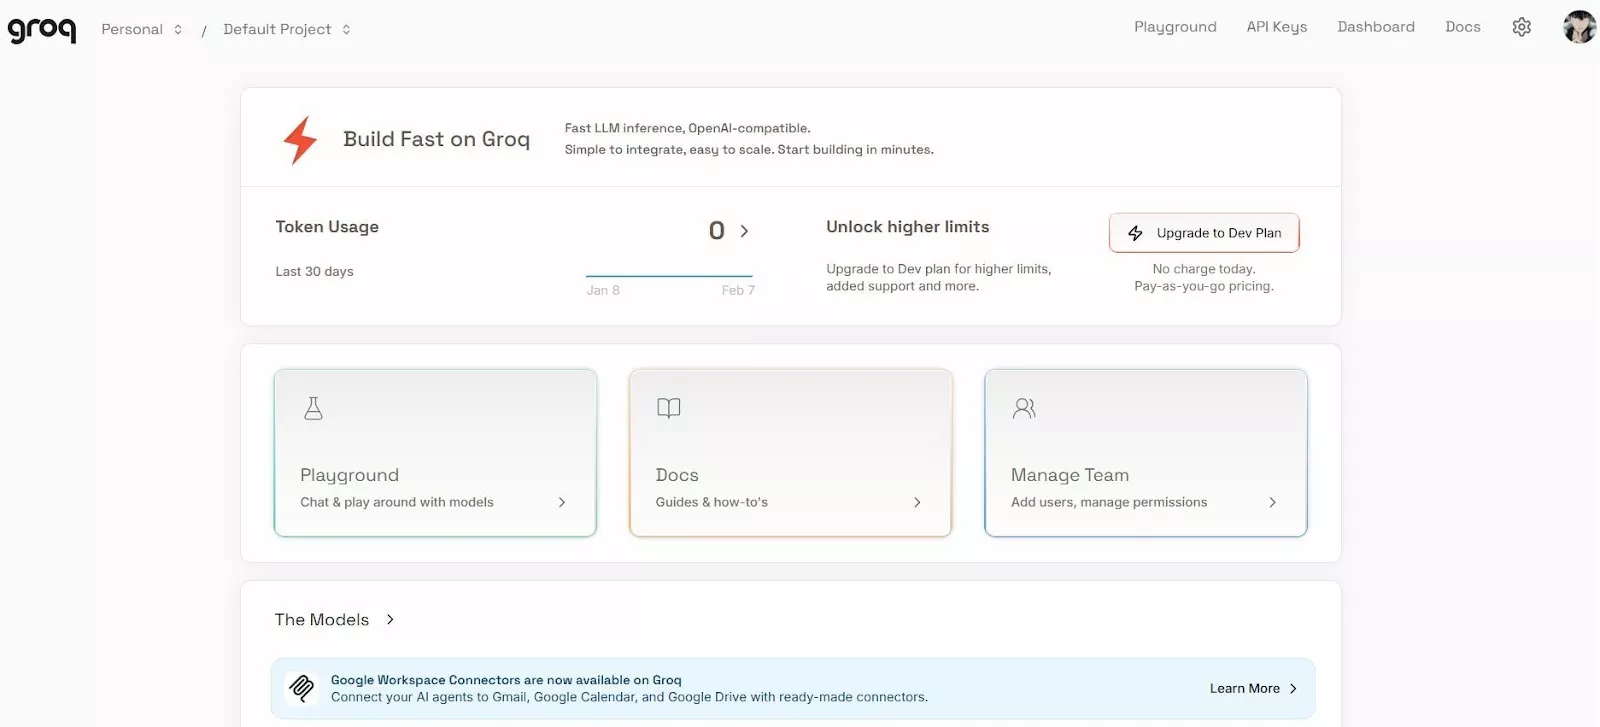
Task: Click 'Fast LLM inference, OpenAI-compatible.' text
Action: tap(687, 128)
